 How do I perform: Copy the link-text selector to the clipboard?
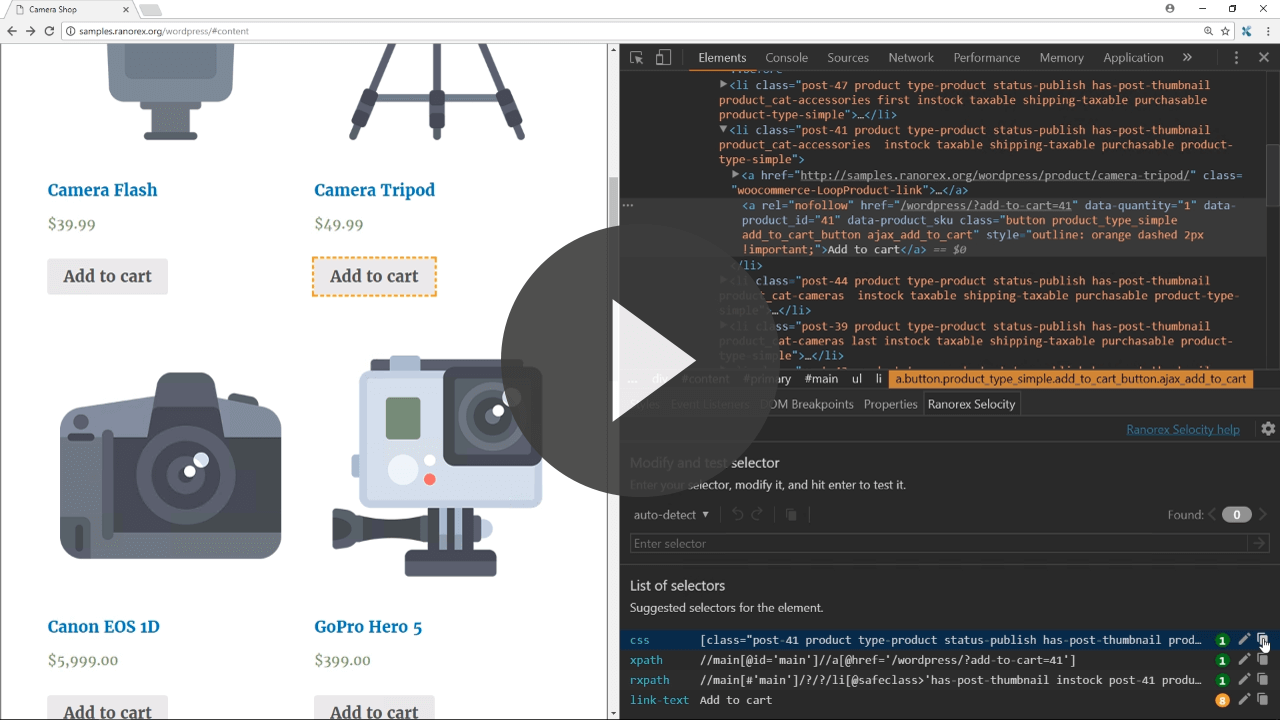(x=1262, y=700)
